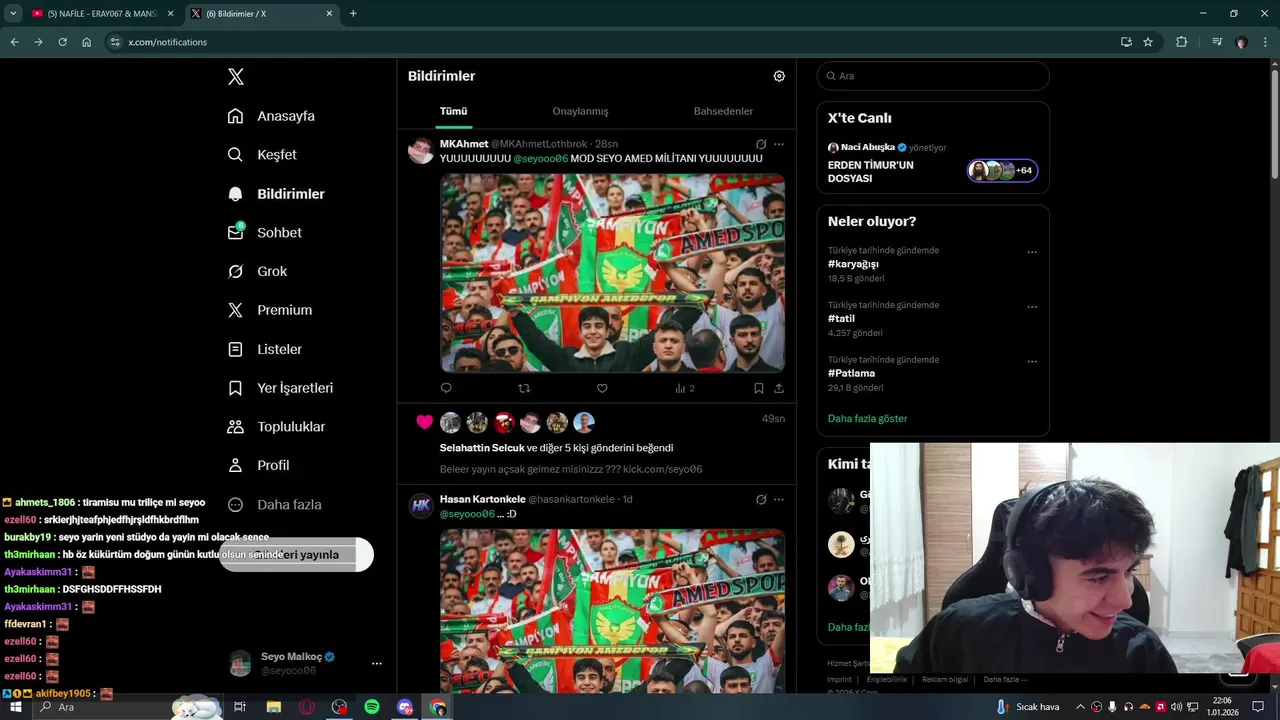Screen dimensions: 1280x720
Task: Open Spotify from taskbar
Action: tap(372, 707)
